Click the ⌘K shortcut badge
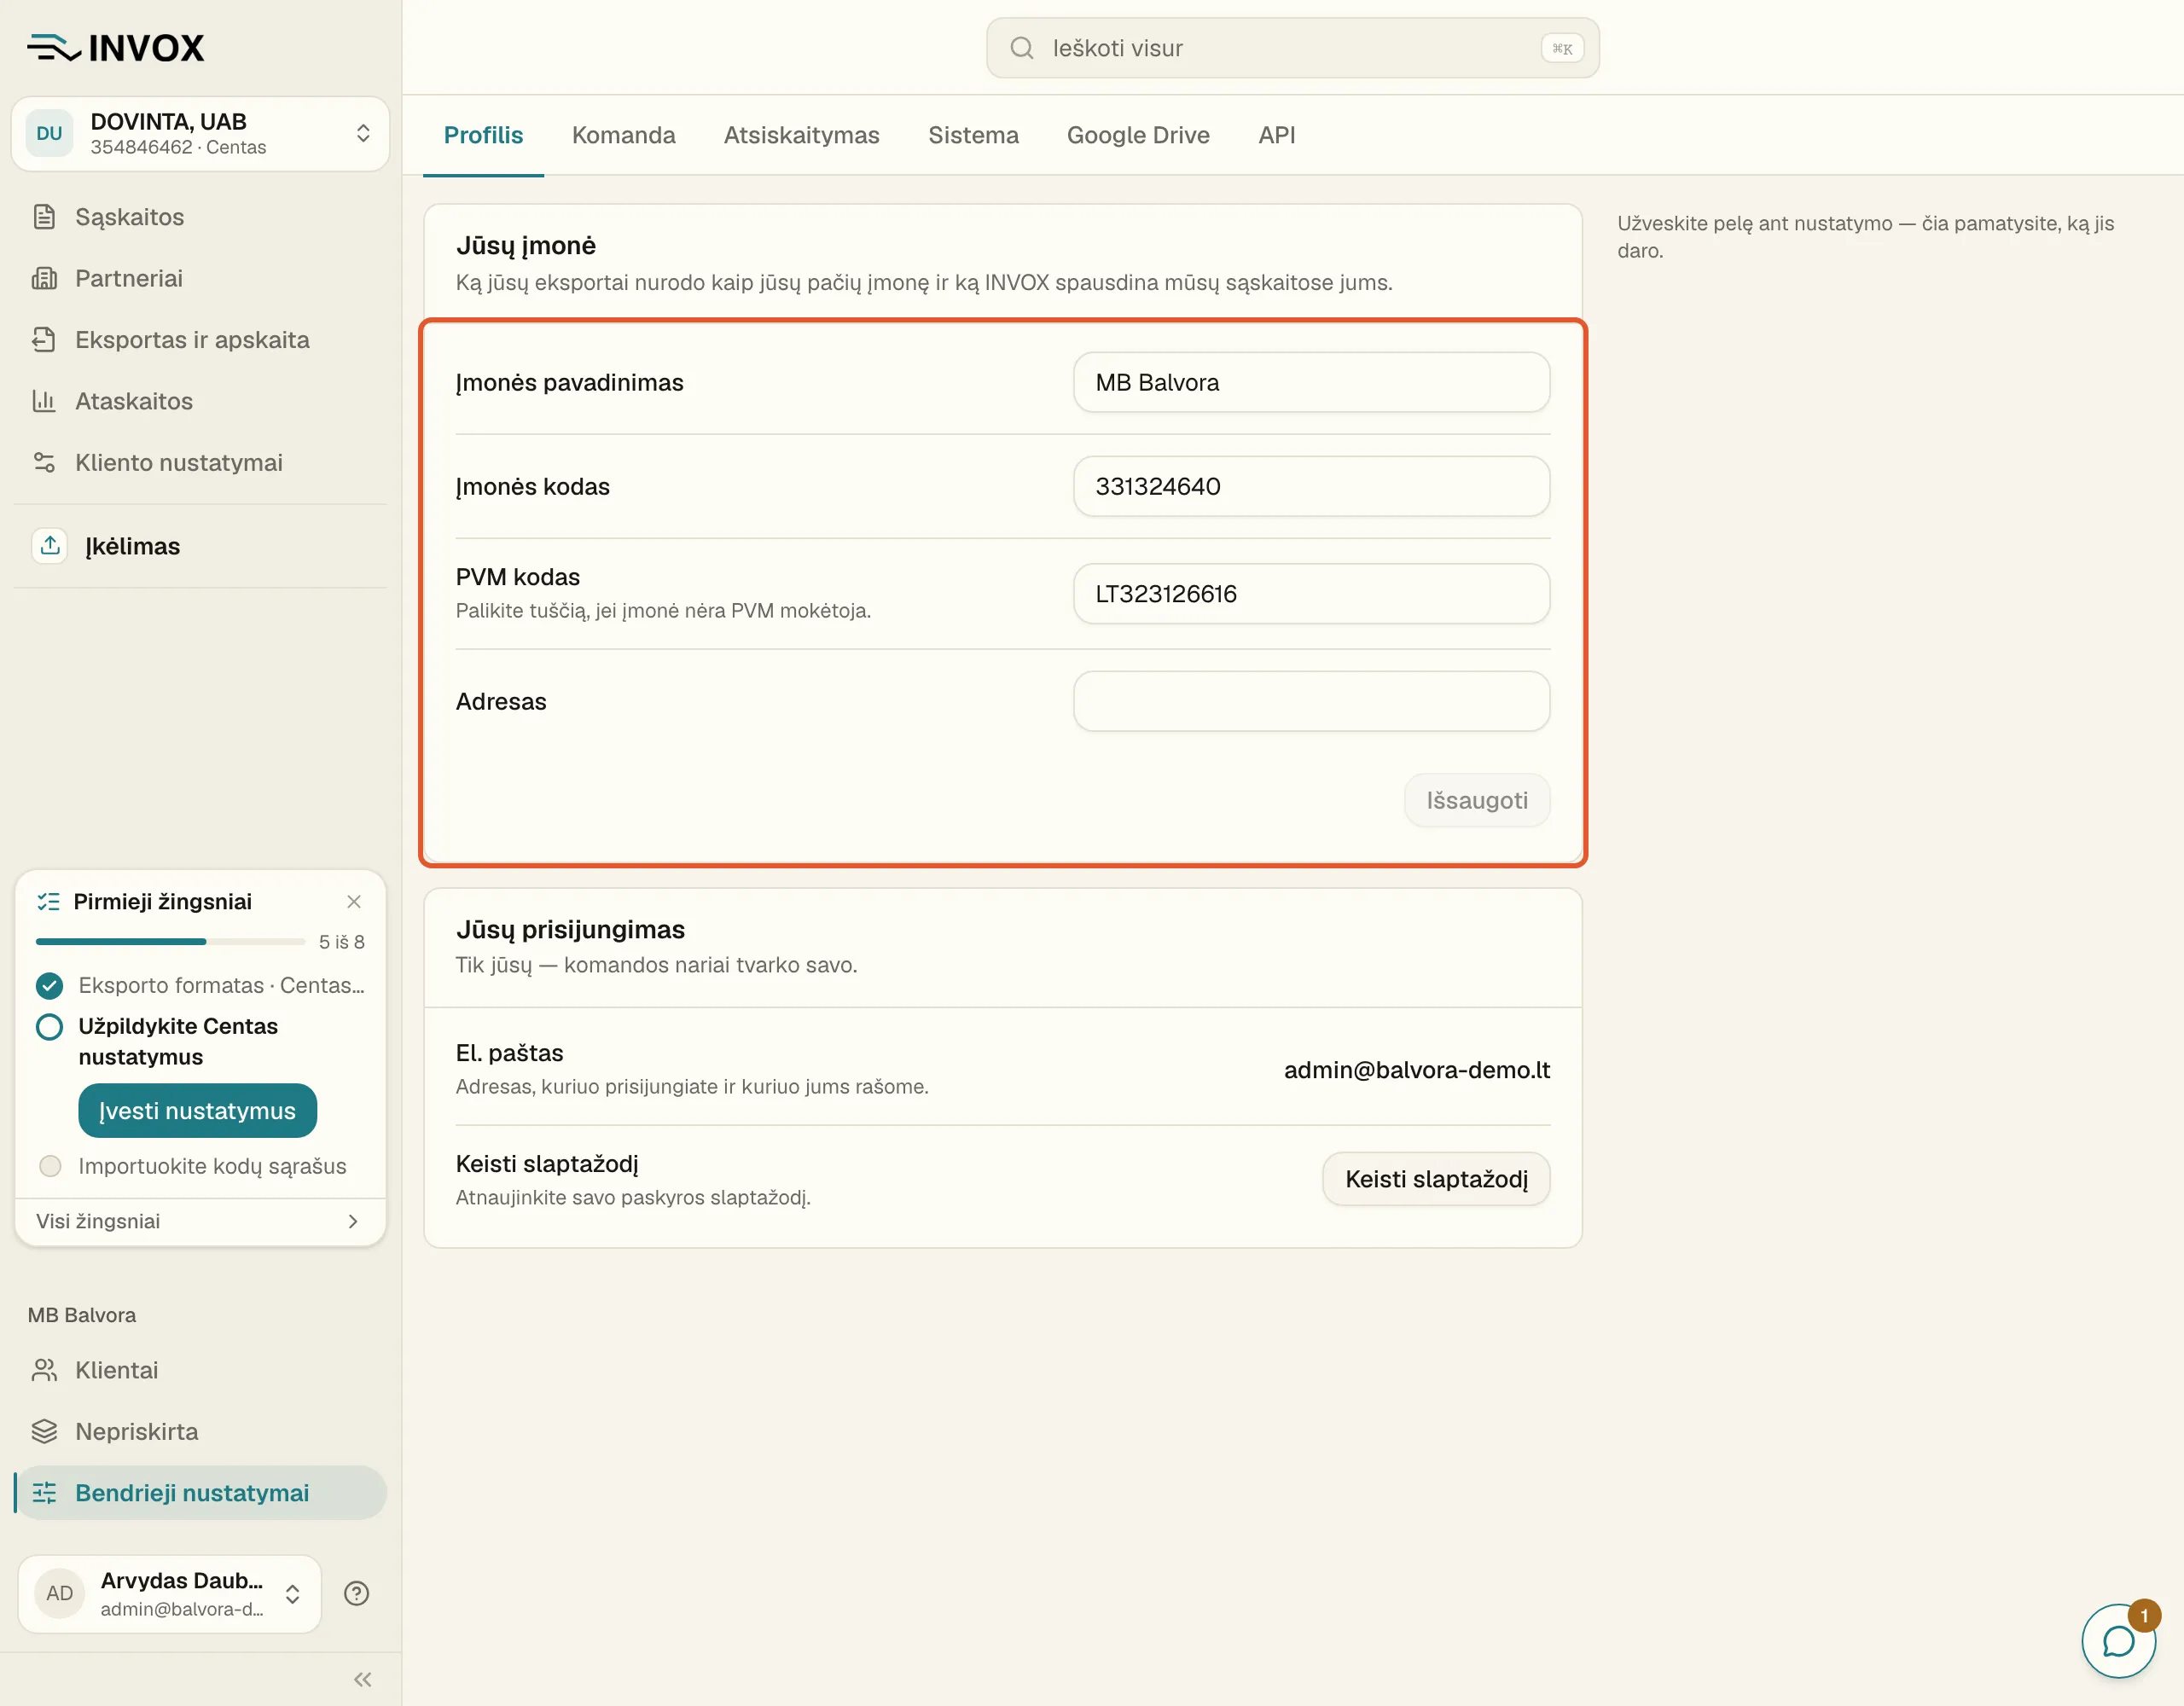The width and height of the screenshot is (2184, 1706). 1562,48
